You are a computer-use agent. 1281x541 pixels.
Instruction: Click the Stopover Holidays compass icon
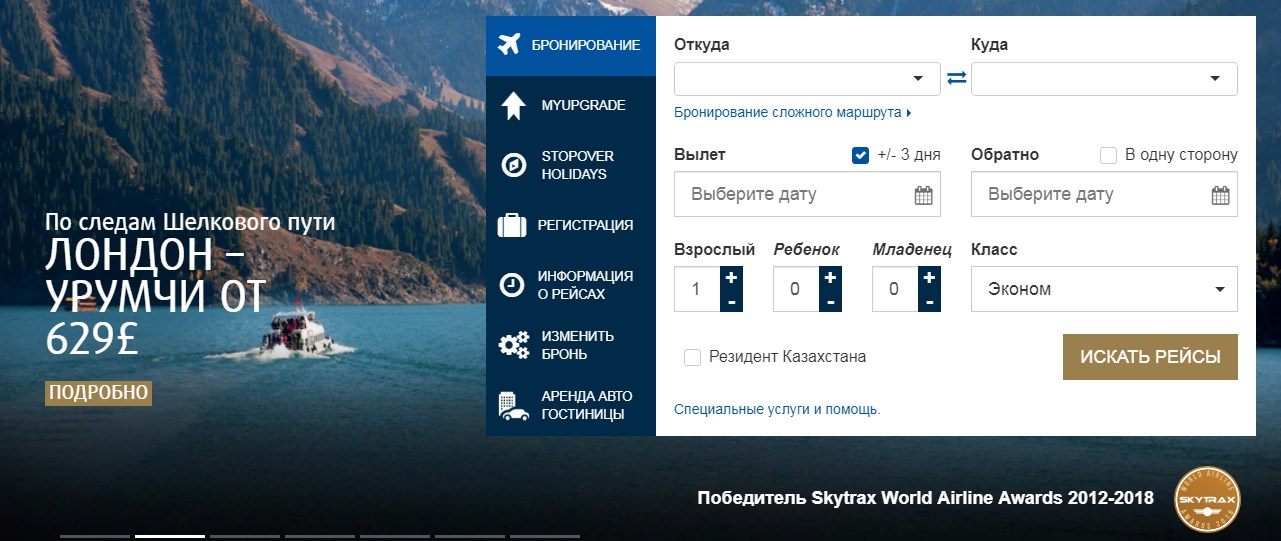(513, 165)
